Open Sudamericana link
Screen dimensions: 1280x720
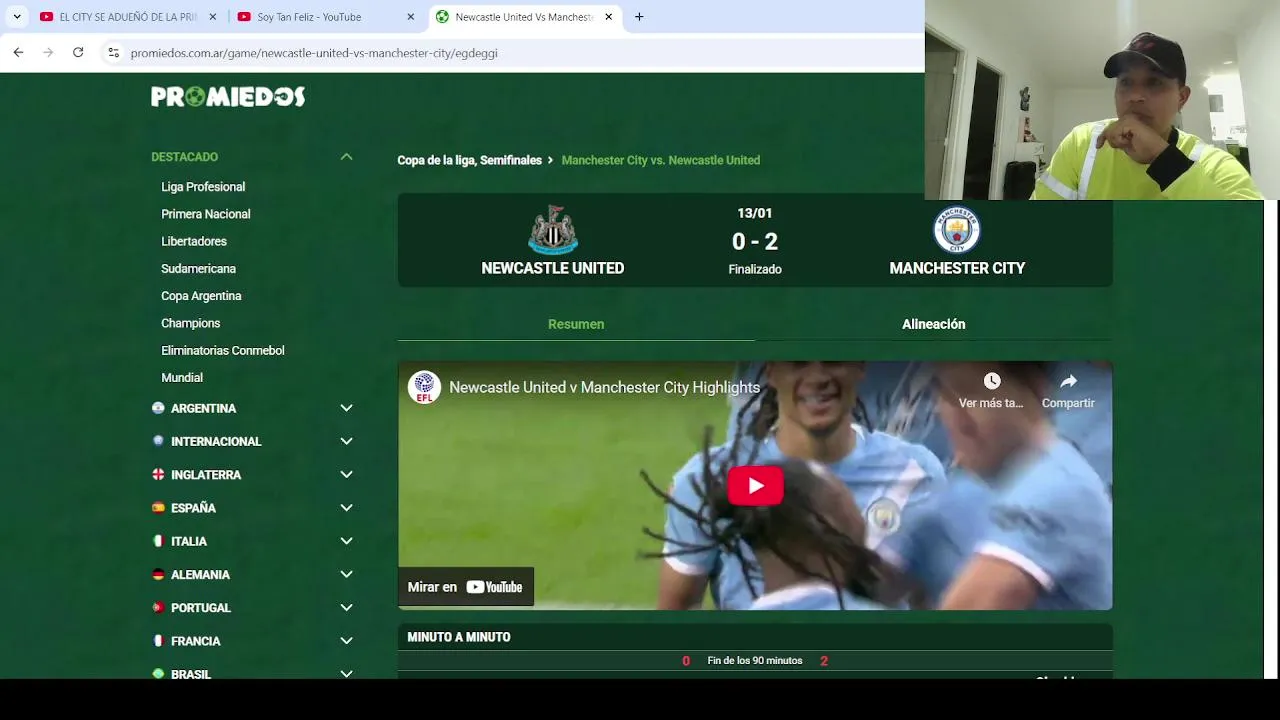coord(198,269)
